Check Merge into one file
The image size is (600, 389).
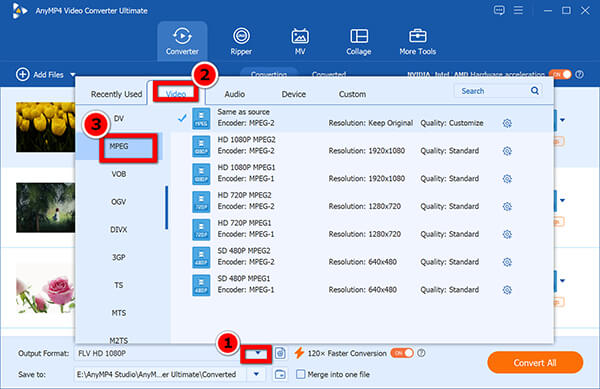[x=301, y=374]
